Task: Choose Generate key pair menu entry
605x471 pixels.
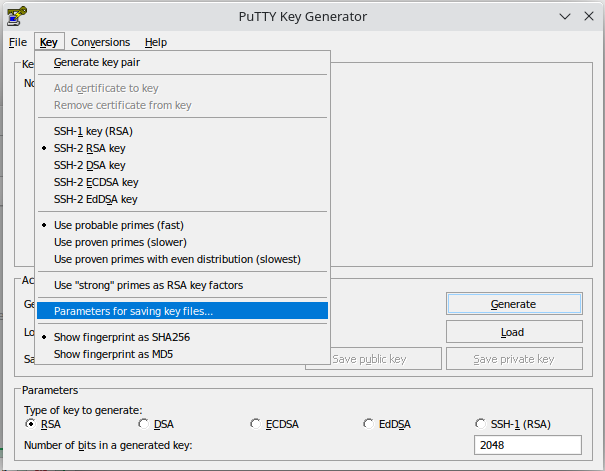Action: point(182,62)
